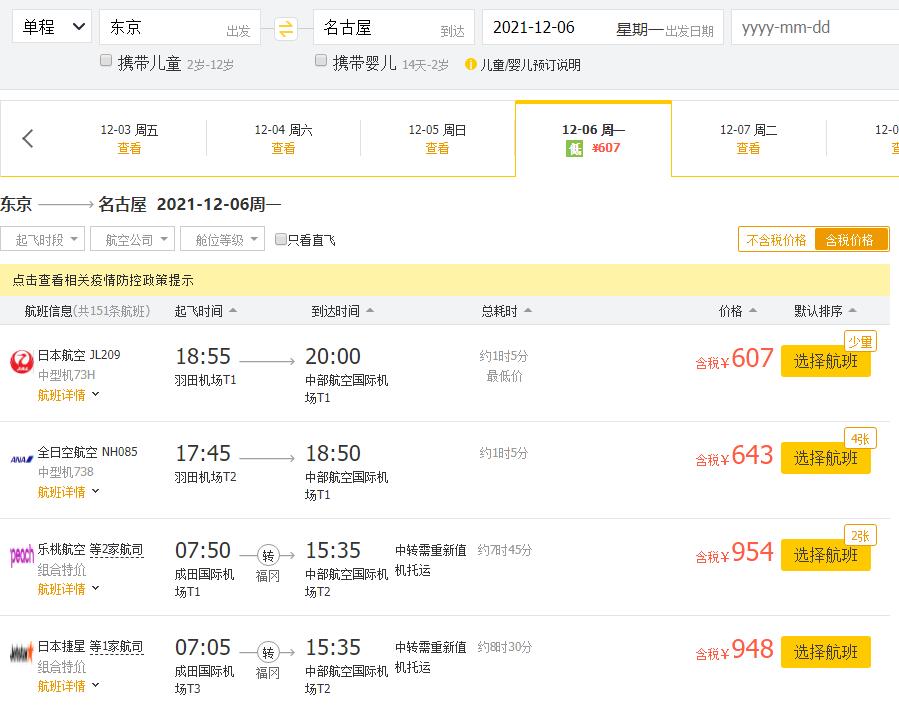Screen dimensions: 899x705
Task: Expand 航班详情 for 乐桃航空 flight
Action: tap(68, 589)
